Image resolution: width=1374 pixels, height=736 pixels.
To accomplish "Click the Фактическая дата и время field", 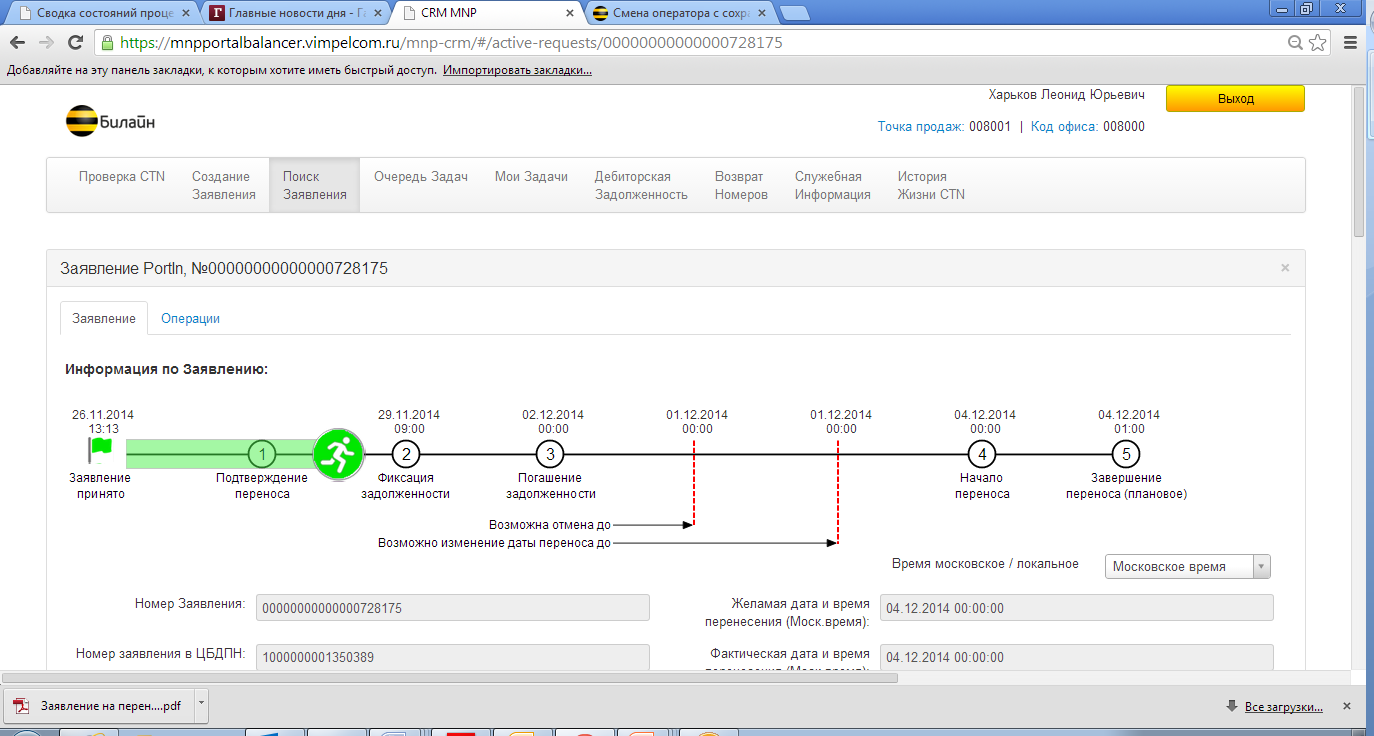I will click(1076, 657).
